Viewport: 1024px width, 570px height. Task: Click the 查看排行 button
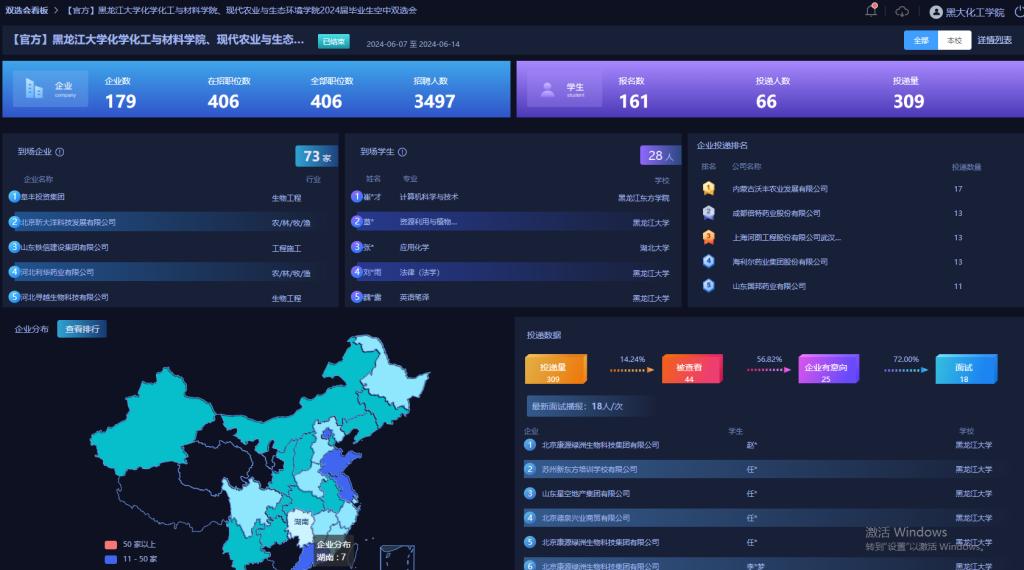pyautogui.click(x=81, y=329)
